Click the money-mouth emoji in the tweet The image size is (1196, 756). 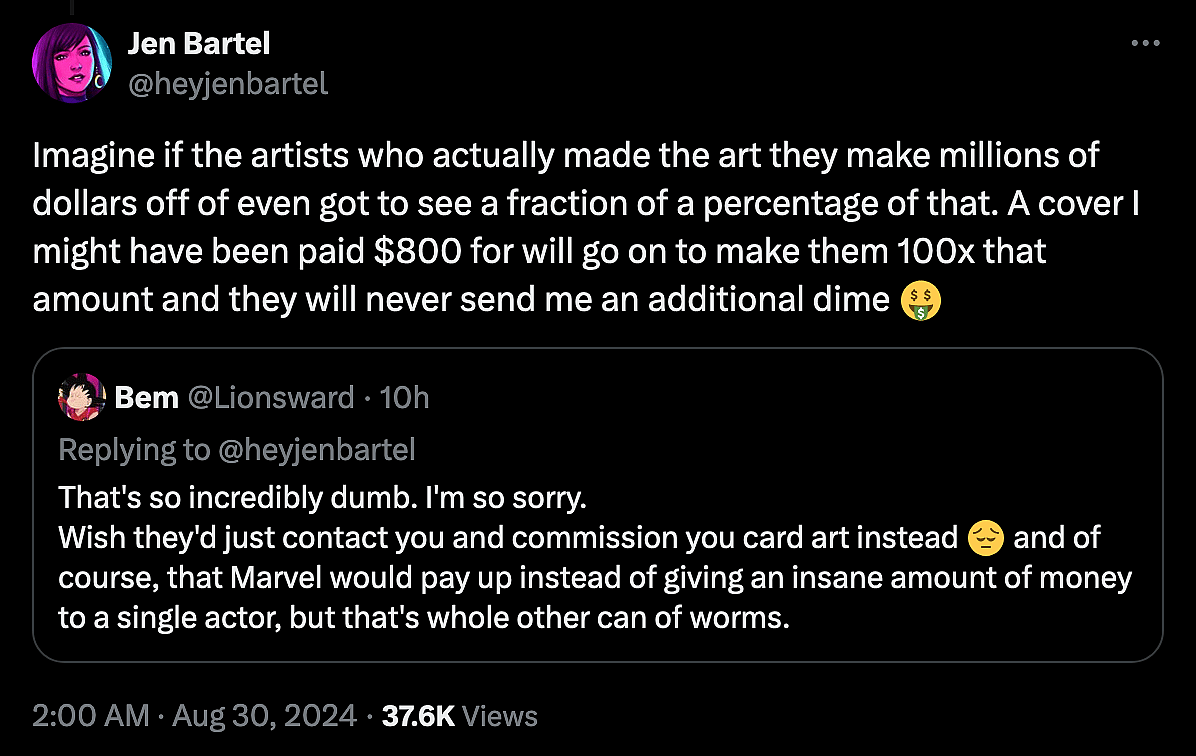(920, 300)
